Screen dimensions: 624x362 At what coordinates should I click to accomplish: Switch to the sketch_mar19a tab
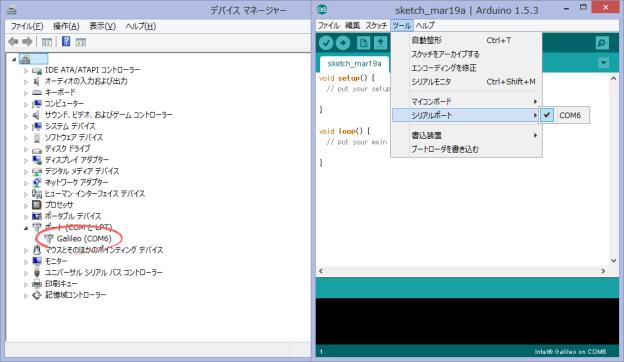point(354,64)
